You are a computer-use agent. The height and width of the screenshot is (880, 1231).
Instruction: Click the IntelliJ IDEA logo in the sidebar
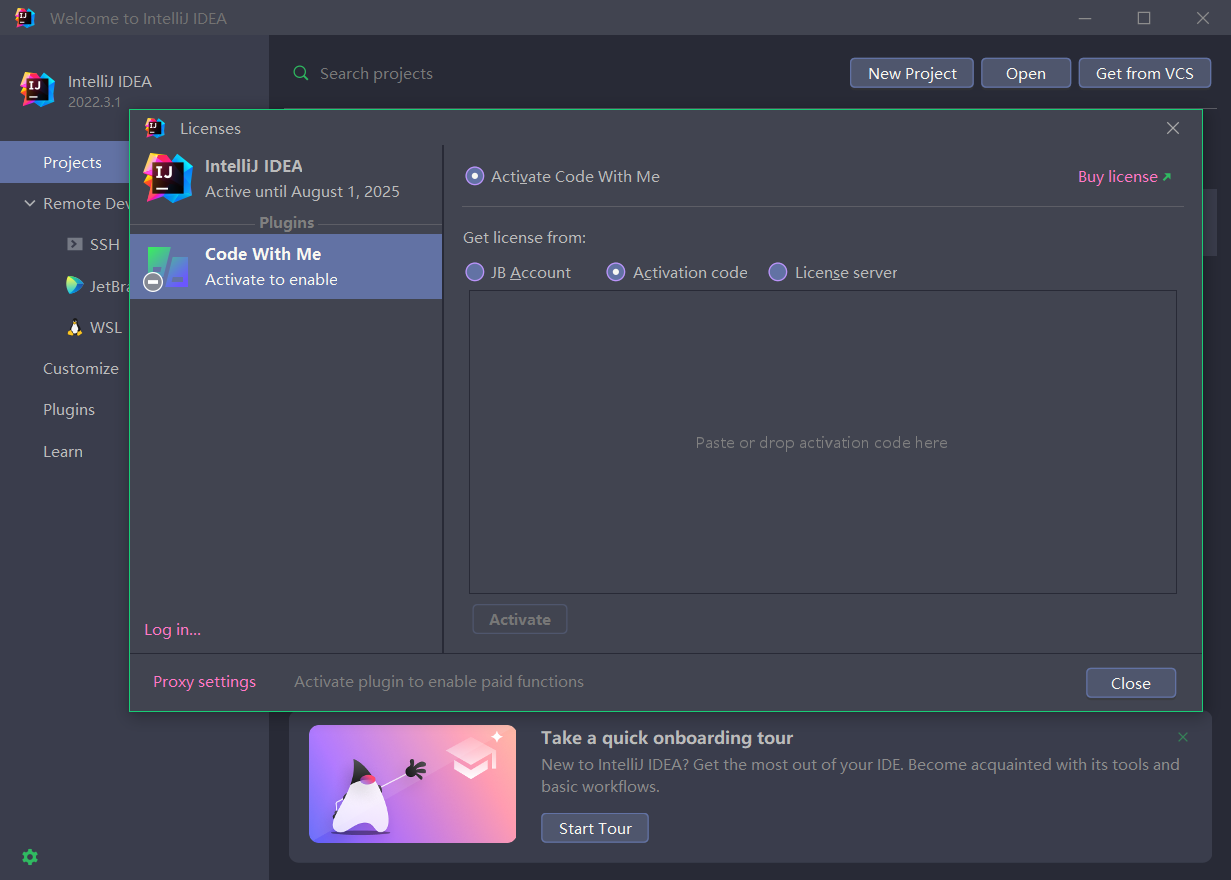point(38,89)
